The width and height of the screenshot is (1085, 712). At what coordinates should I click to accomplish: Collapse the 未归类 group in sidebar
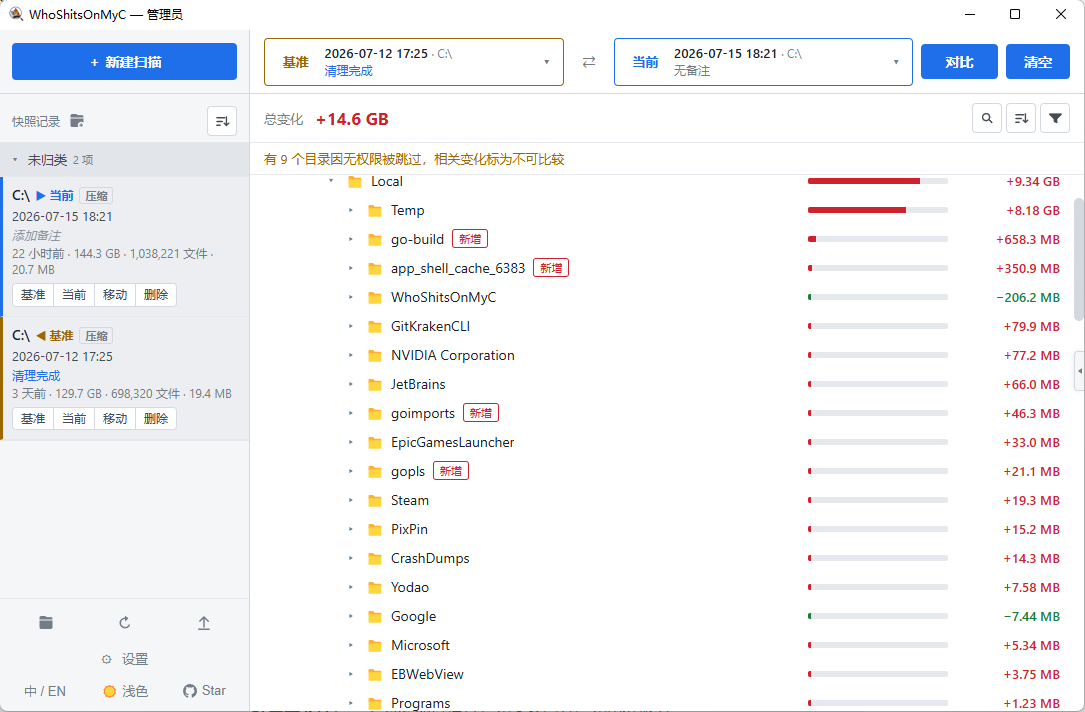pyautogui.click(x=15, y=160)
